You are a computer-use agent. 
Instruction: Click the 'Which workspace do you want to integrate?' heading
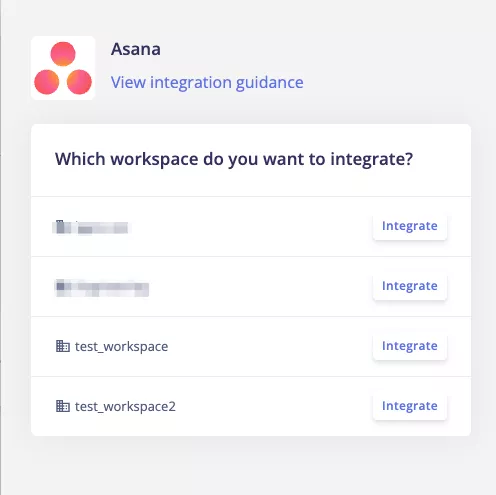pos(234,159)
